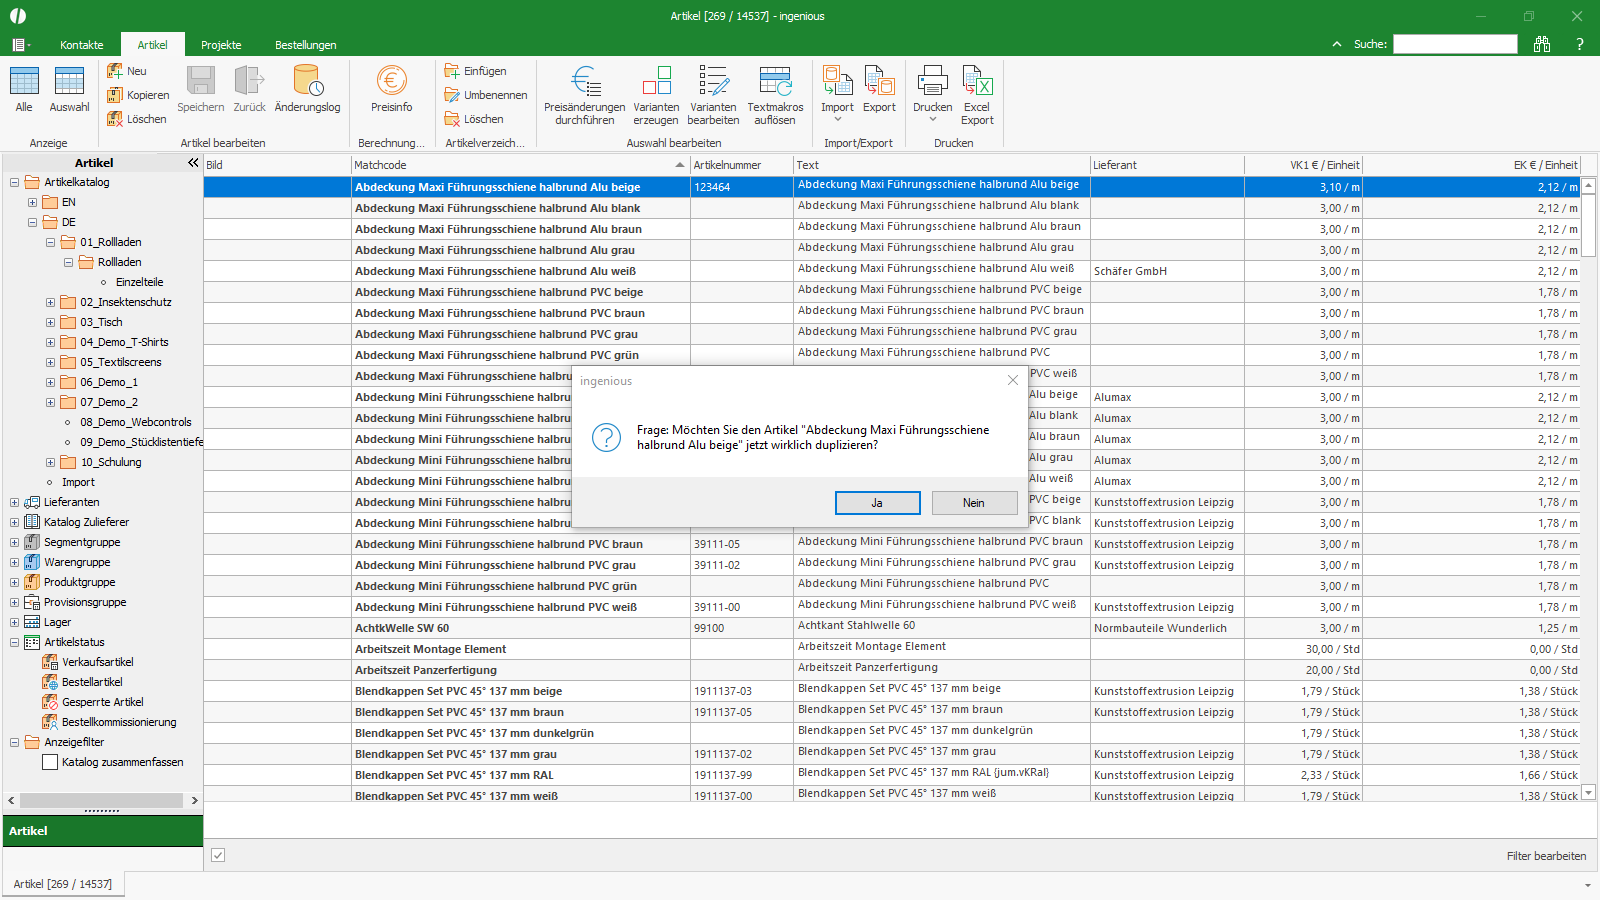Click the Preisinfo euro icon
This screenshot has height=900, width=1600.
[x=391, y=81]
